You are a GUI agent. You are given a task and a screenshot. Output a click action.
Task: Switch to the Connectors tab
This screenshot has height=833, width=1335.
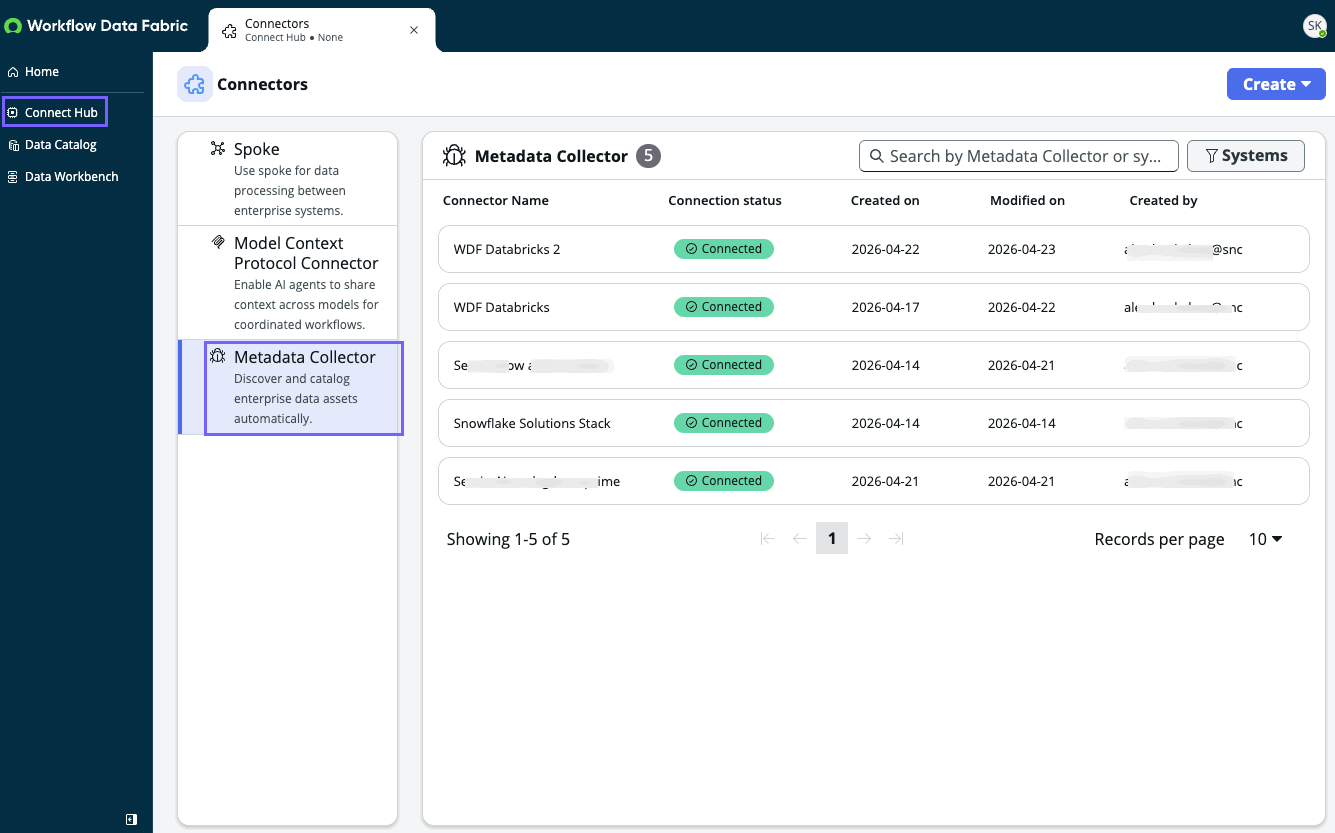click(x=322, y=30)
